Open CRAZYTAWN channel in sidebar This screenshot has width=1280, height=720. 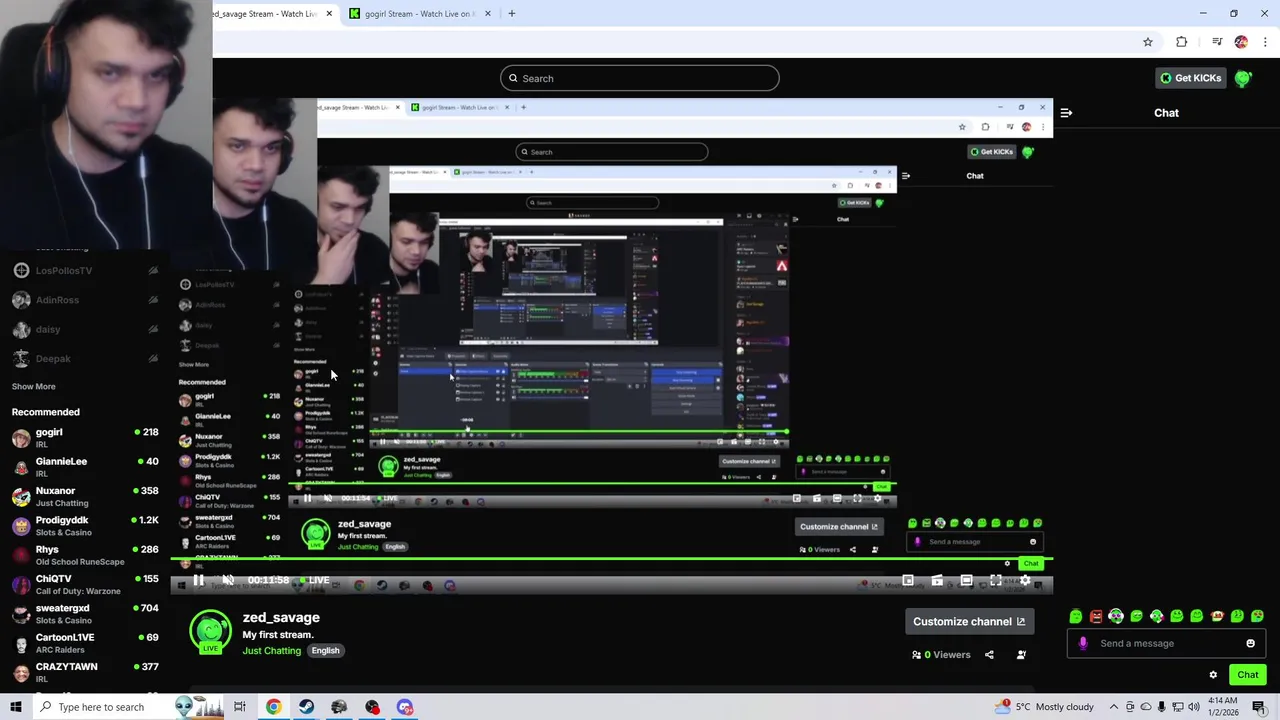click(84, 672)
